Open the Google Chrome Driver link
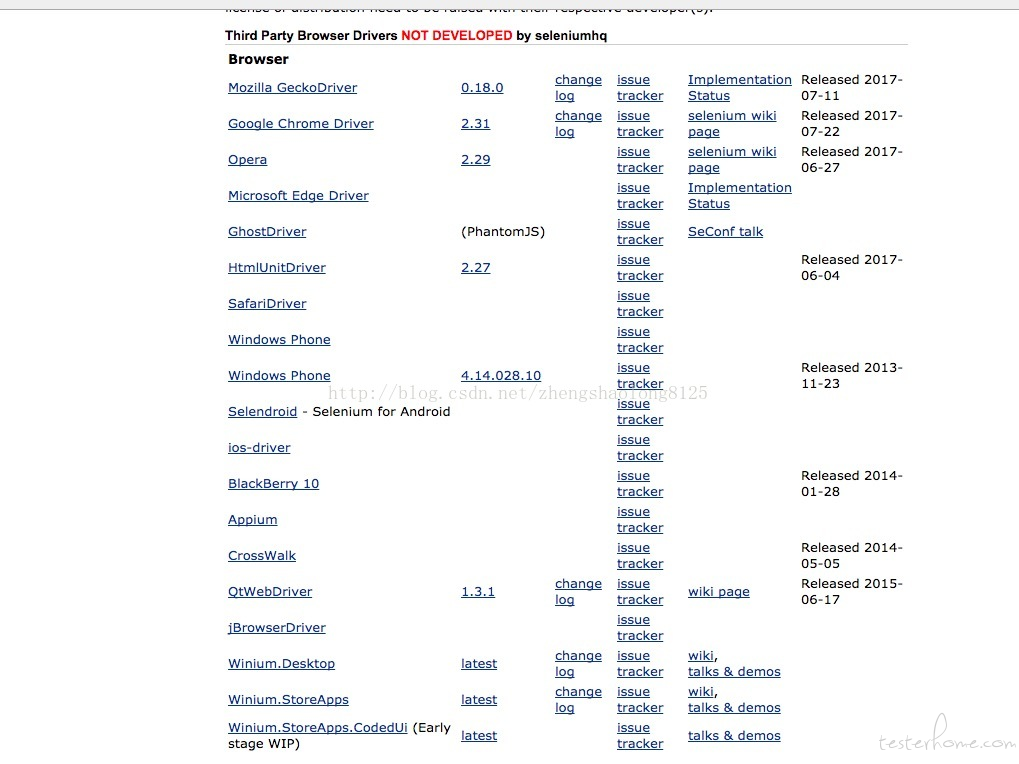This screenshot has height=764, width=1019. click(x=301, y=123)
